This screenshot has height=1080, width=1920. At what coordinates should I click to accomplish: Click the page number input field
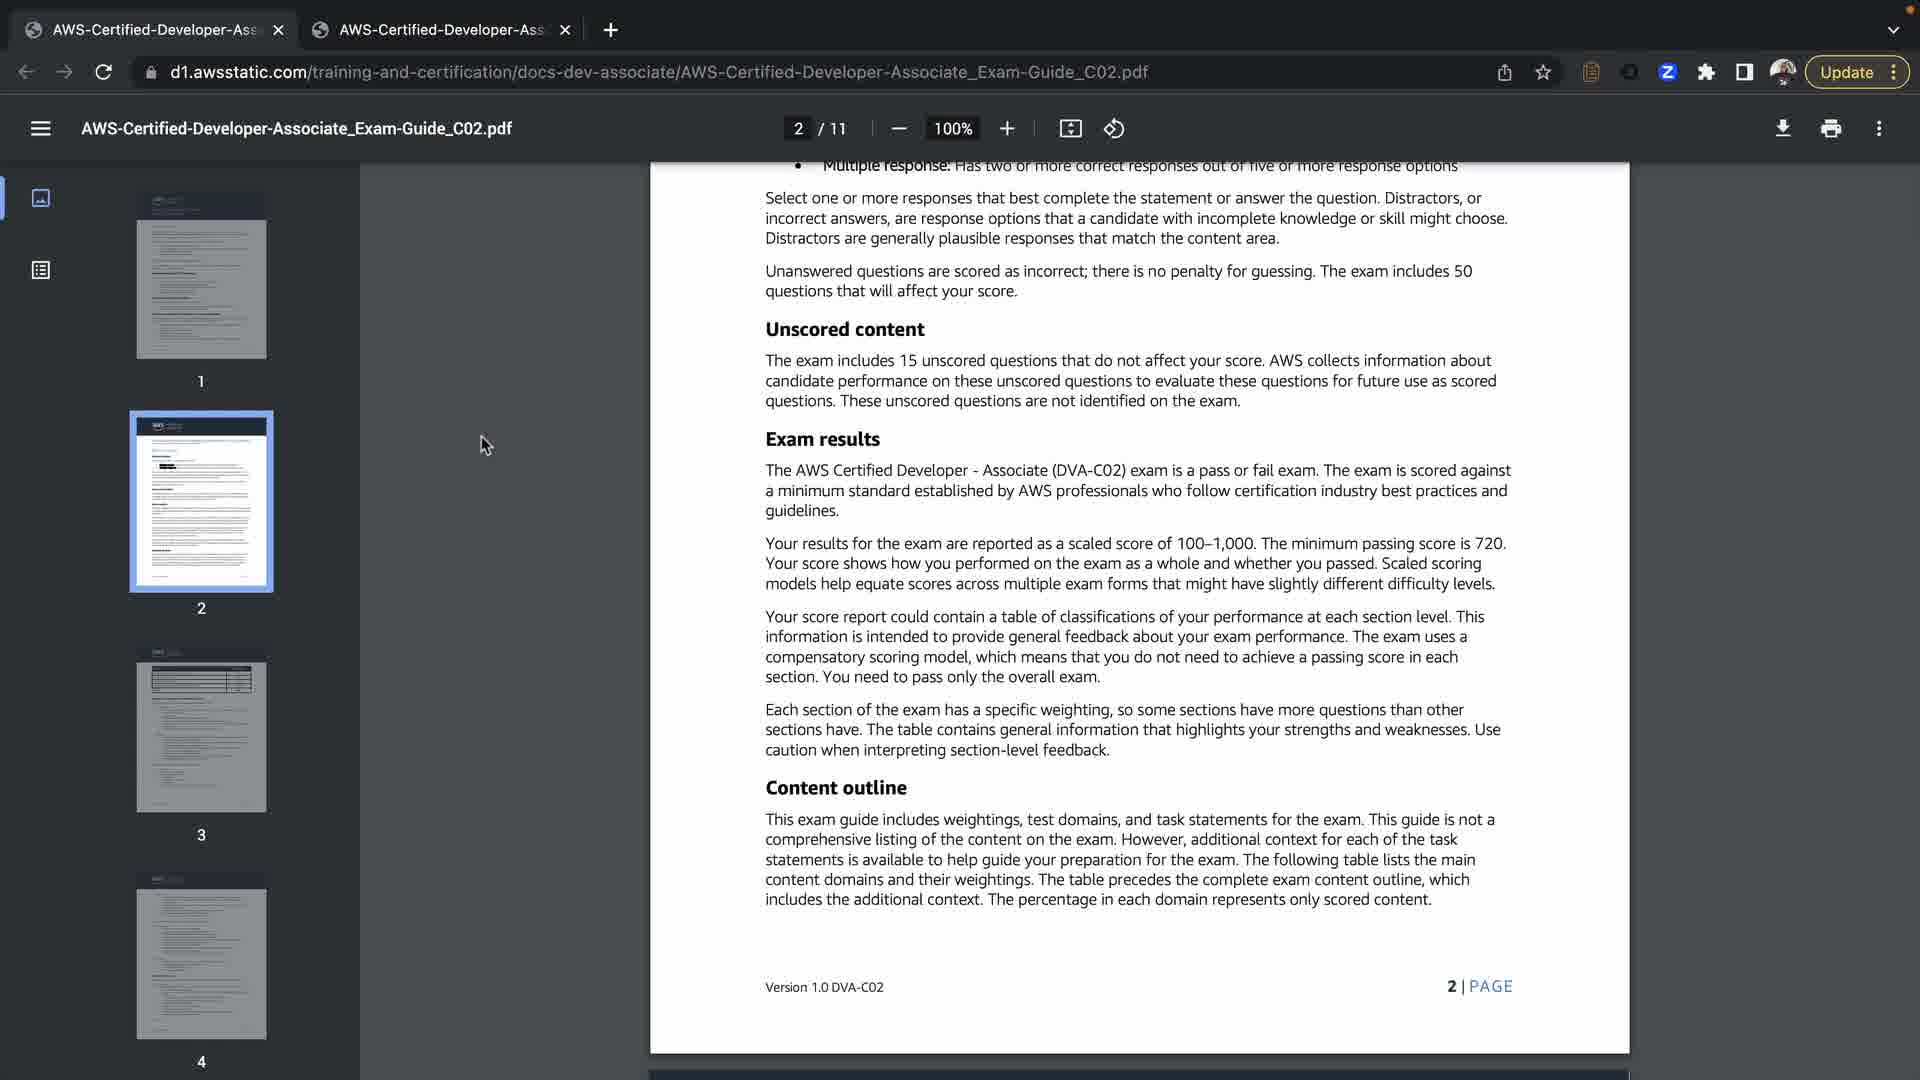(x=798, y=128)
